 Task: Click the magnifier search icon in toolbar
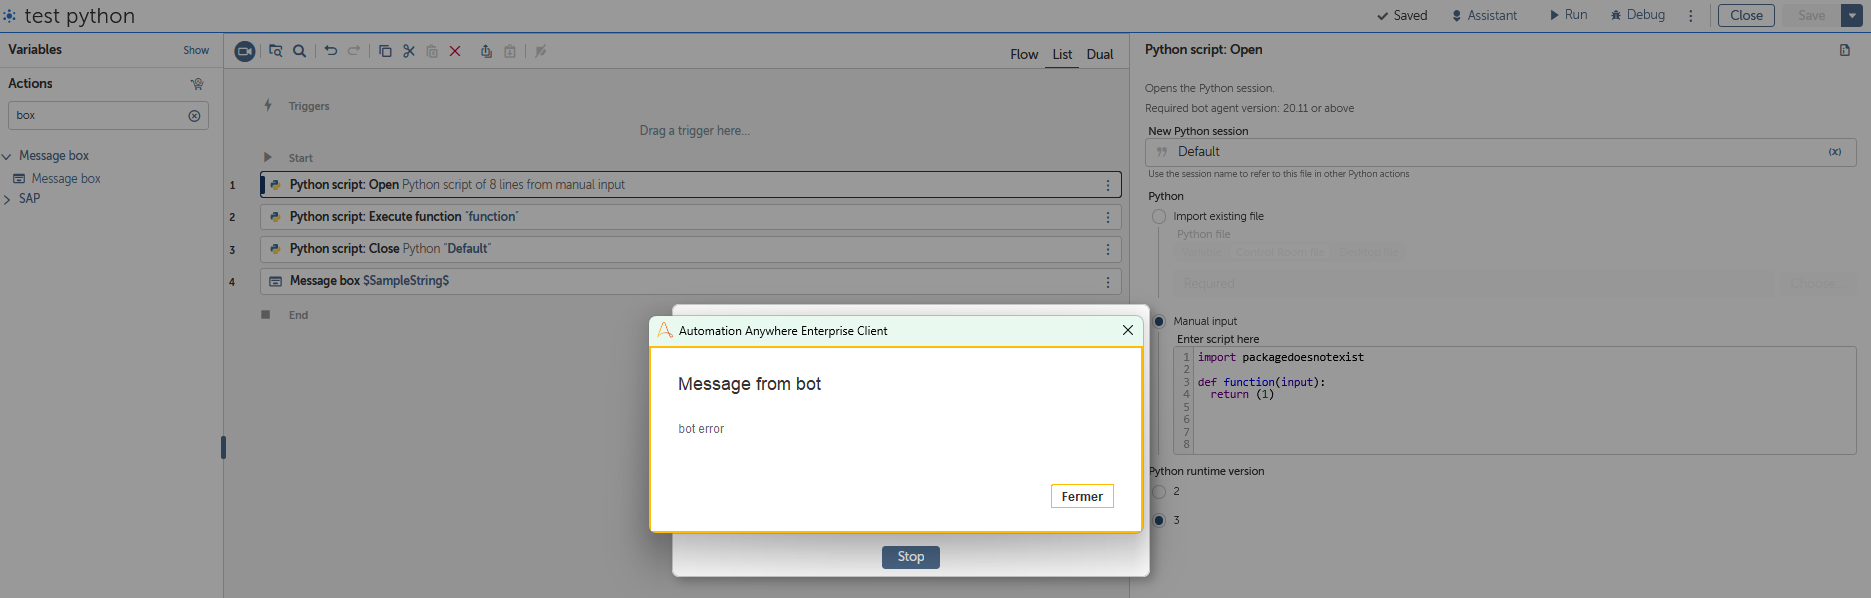299,51
